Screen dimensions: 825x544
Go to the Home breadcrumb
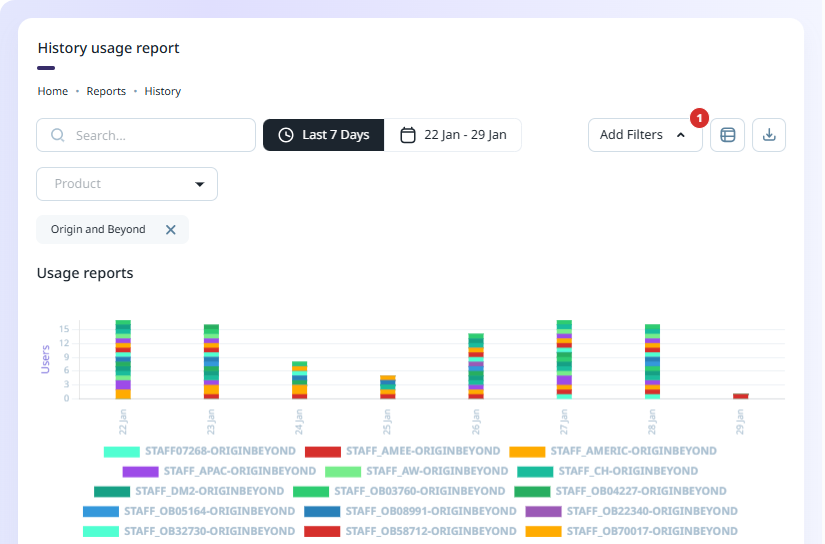pos(53,91)
